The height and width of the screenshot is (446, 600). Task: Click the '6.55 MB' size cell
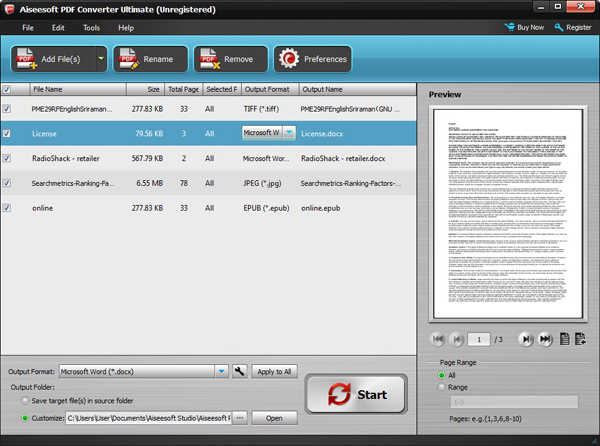click(150, 183)
